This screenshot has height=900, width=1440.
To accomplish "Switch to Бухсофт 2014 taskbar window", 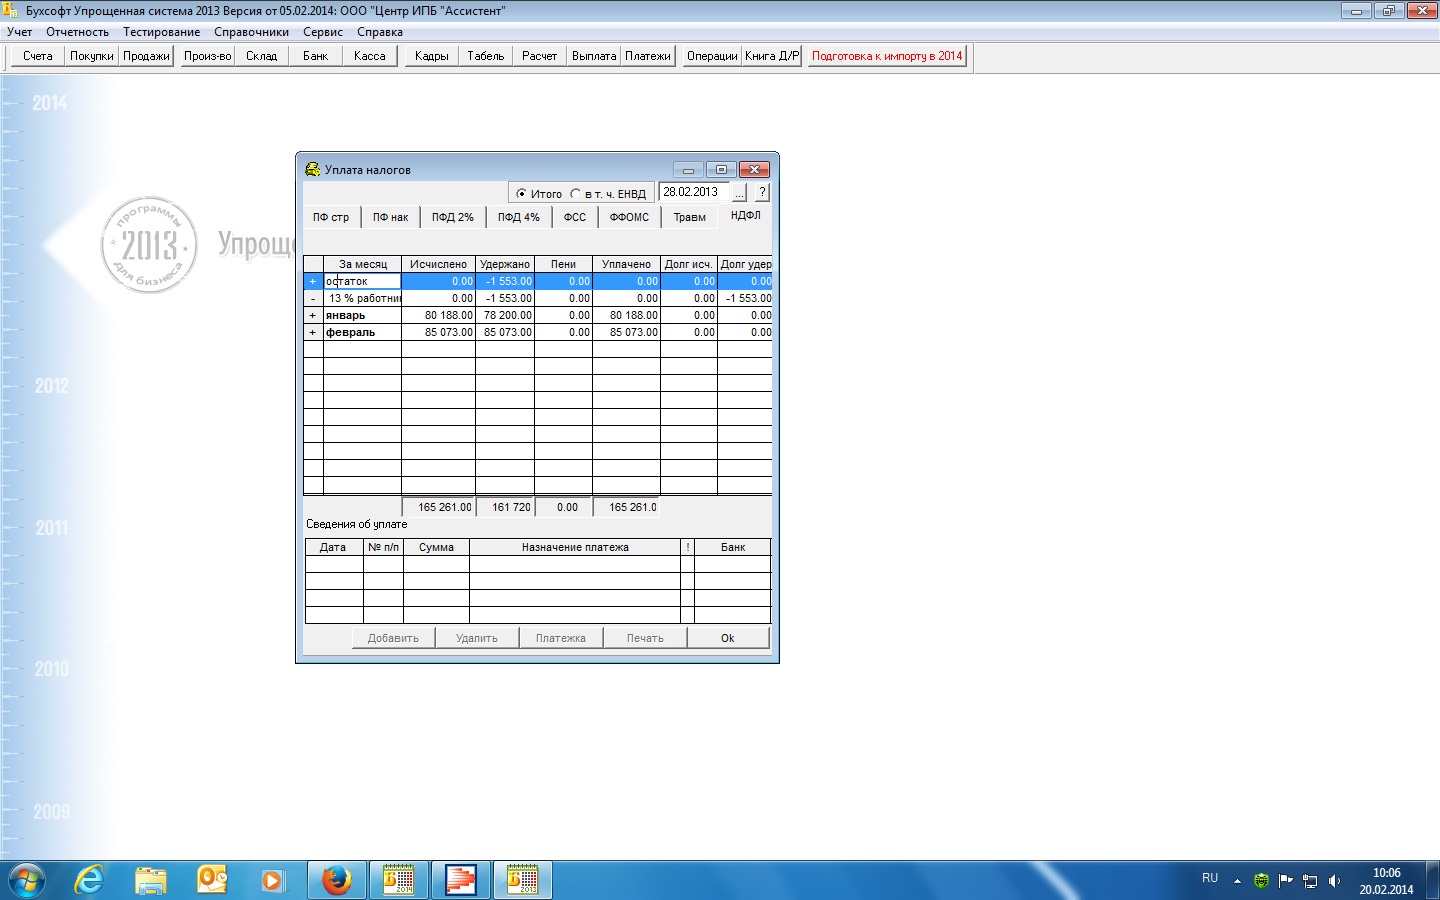I will tap(398, 880).
